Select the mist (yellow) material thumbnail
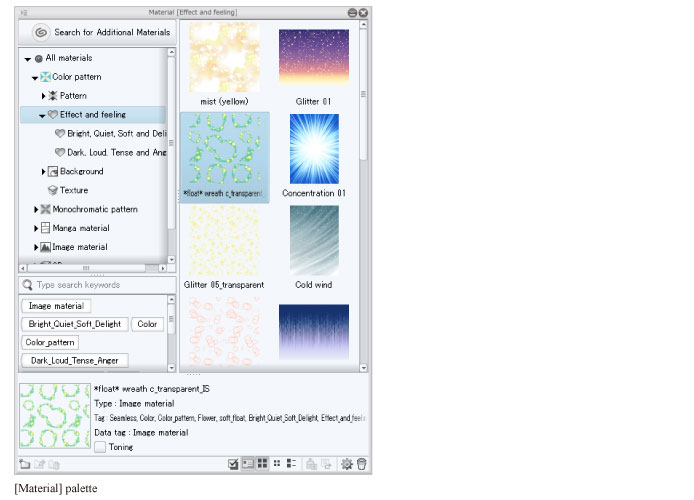This screenshot has height=500, width=694. click(224, 58)
